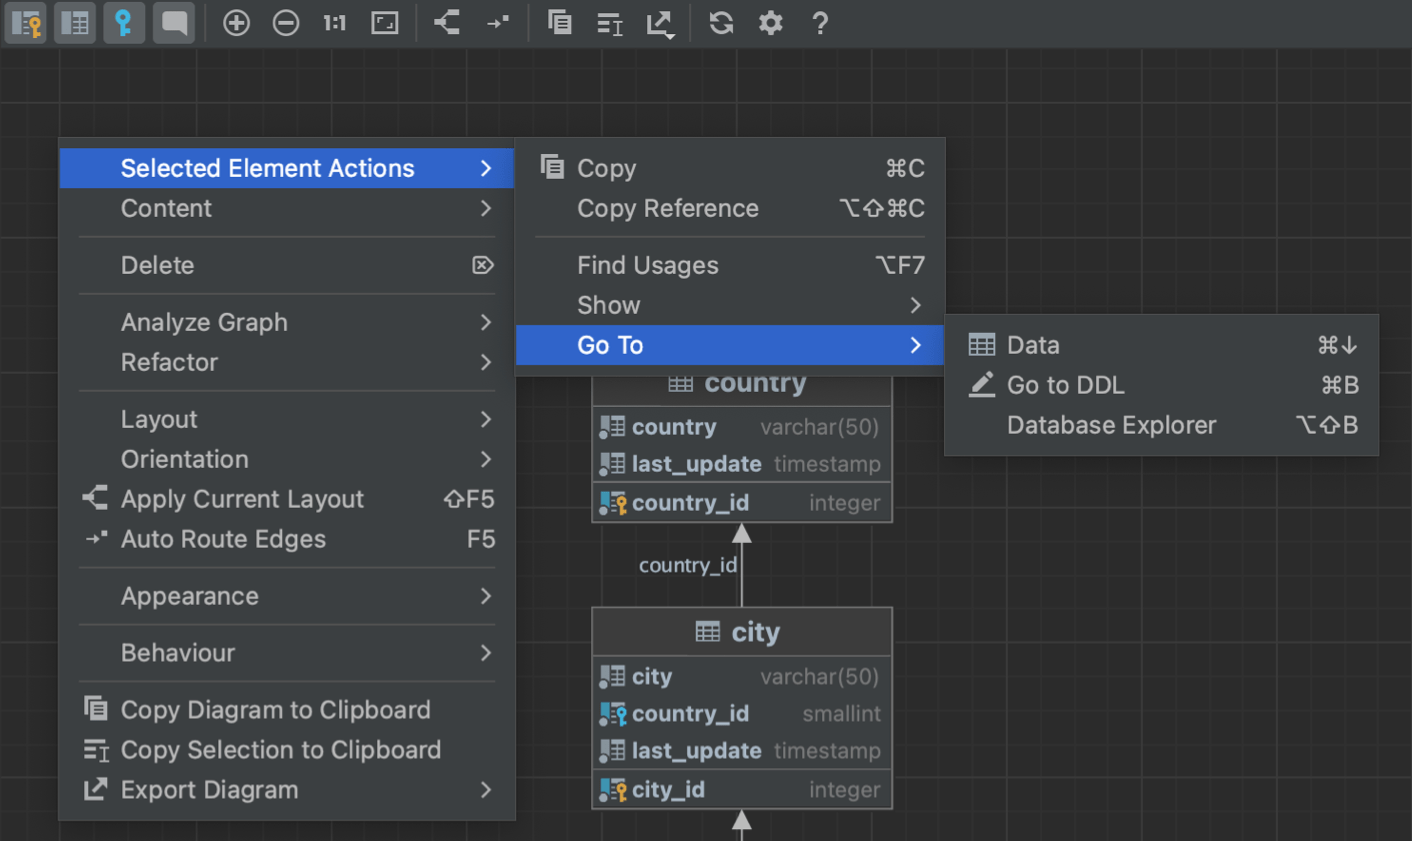Image resolution: width=1412 pixels, height=841 pixels.
Task: Open diagram settings via gear icon
Action: 770,22
